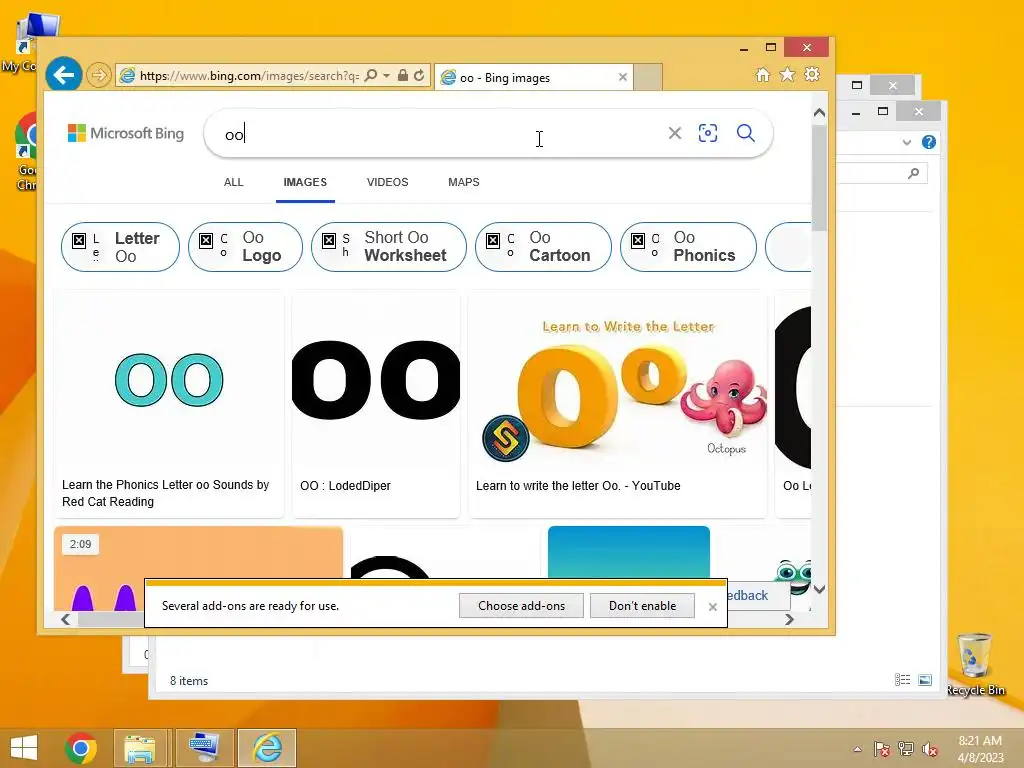
Task: Open Help icon in the background Explorer window
Action: (x=929, y=142)
